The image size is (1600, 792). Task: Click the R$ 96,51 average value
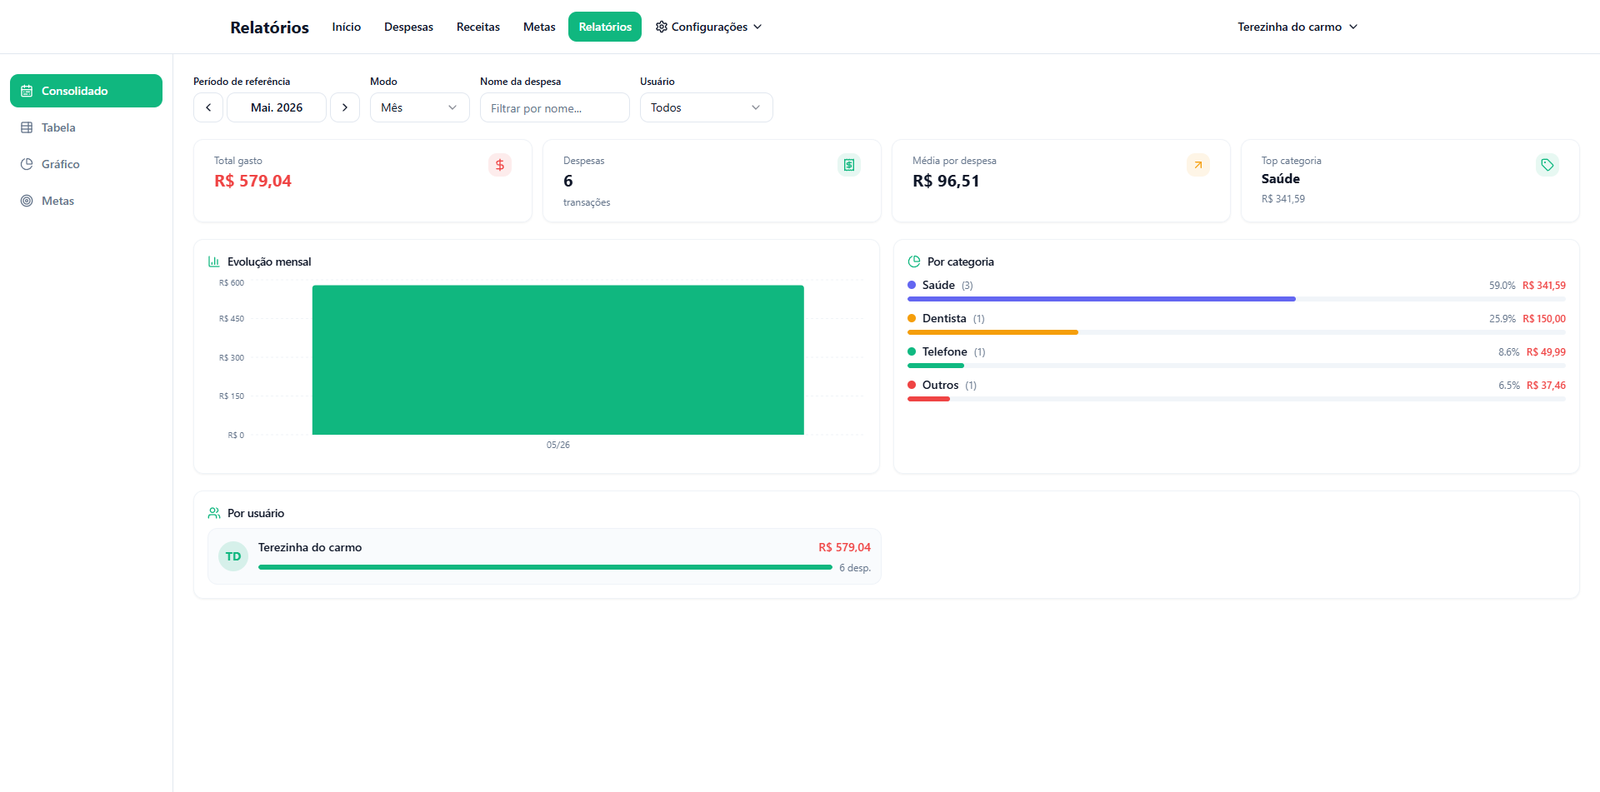[x=946, y=181]
